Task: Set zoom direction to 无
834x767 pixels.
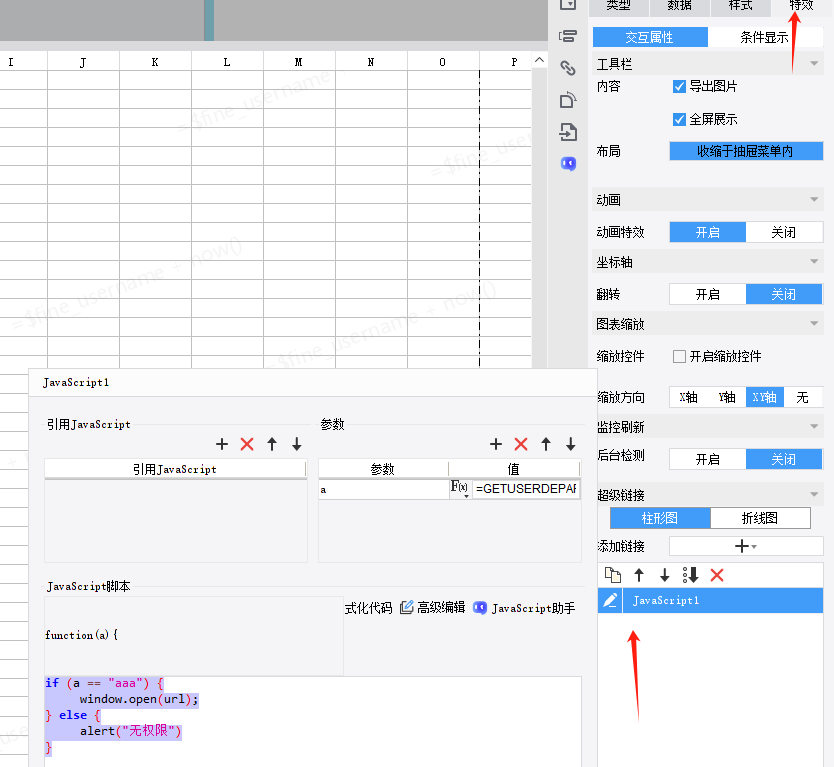Action: [803, 397]
